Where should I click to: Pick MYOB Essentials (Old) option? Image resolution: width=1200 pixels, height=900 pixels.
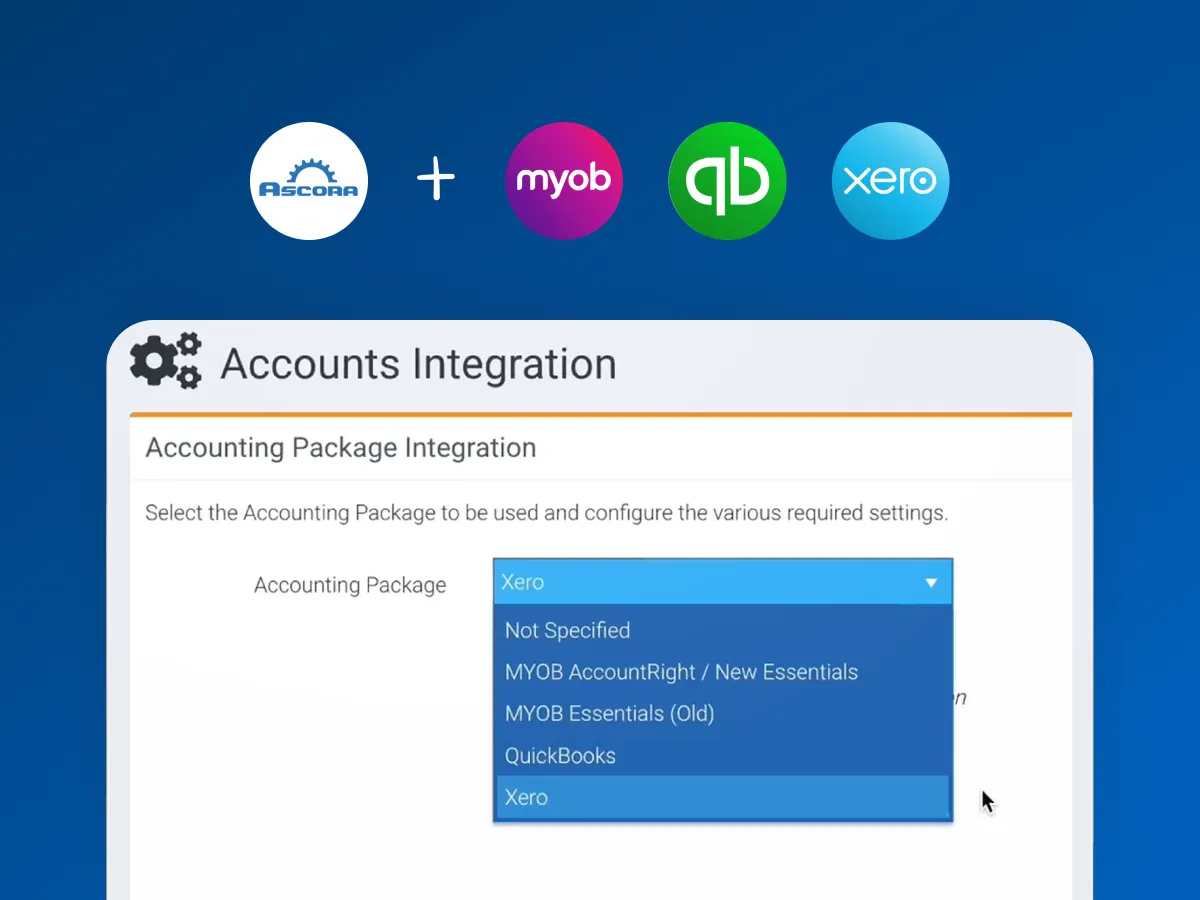pos(723,714)
